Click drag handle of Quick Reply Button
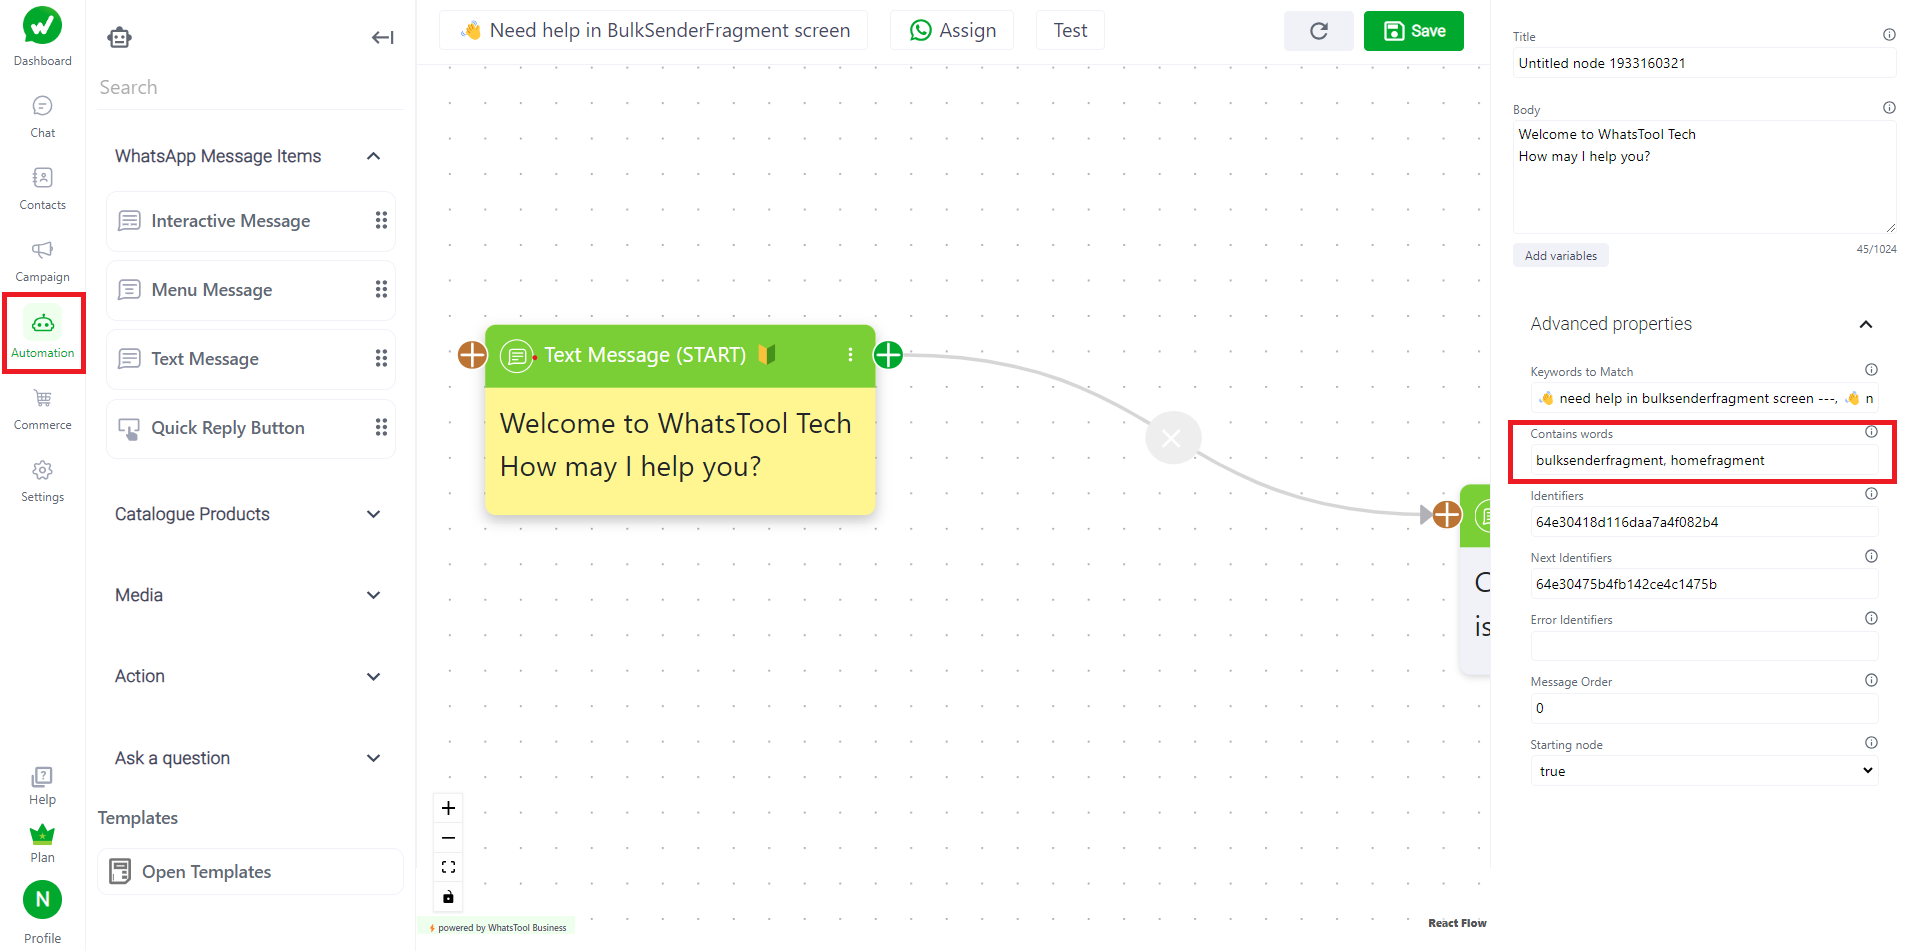This screenshot has height=951, width=1916. (381, 427)
